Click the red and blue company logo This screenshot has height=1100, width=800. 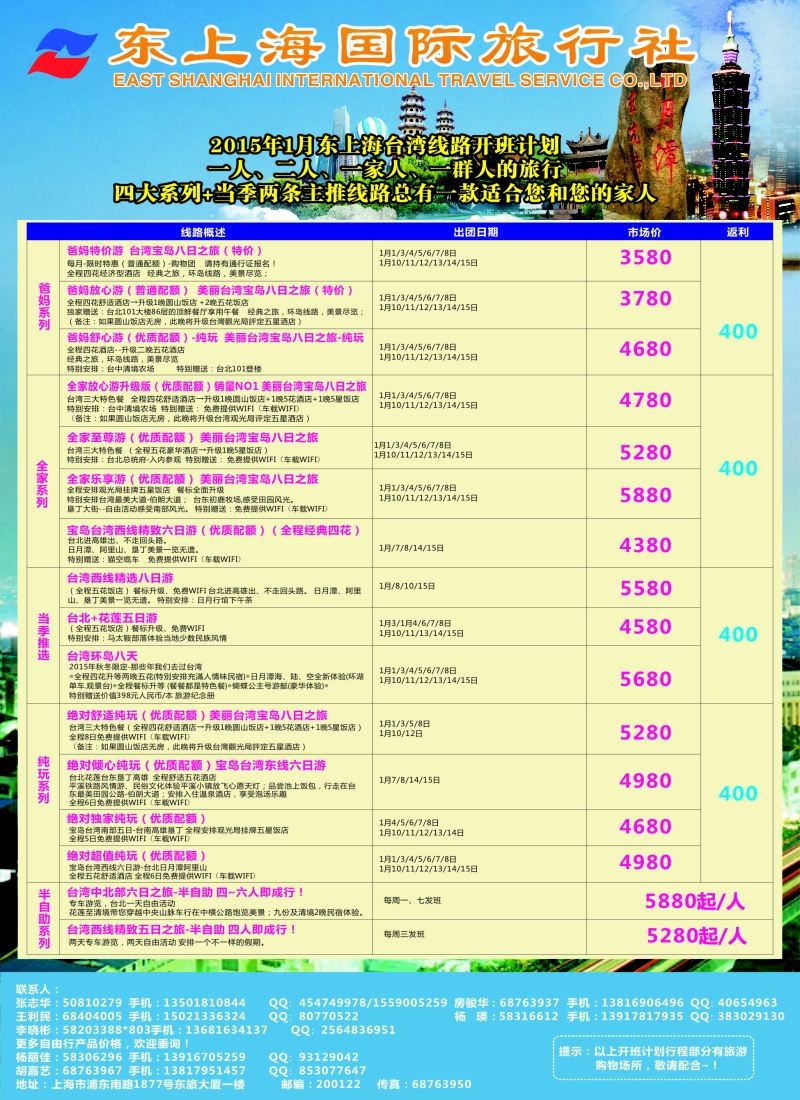pos(62,52)
